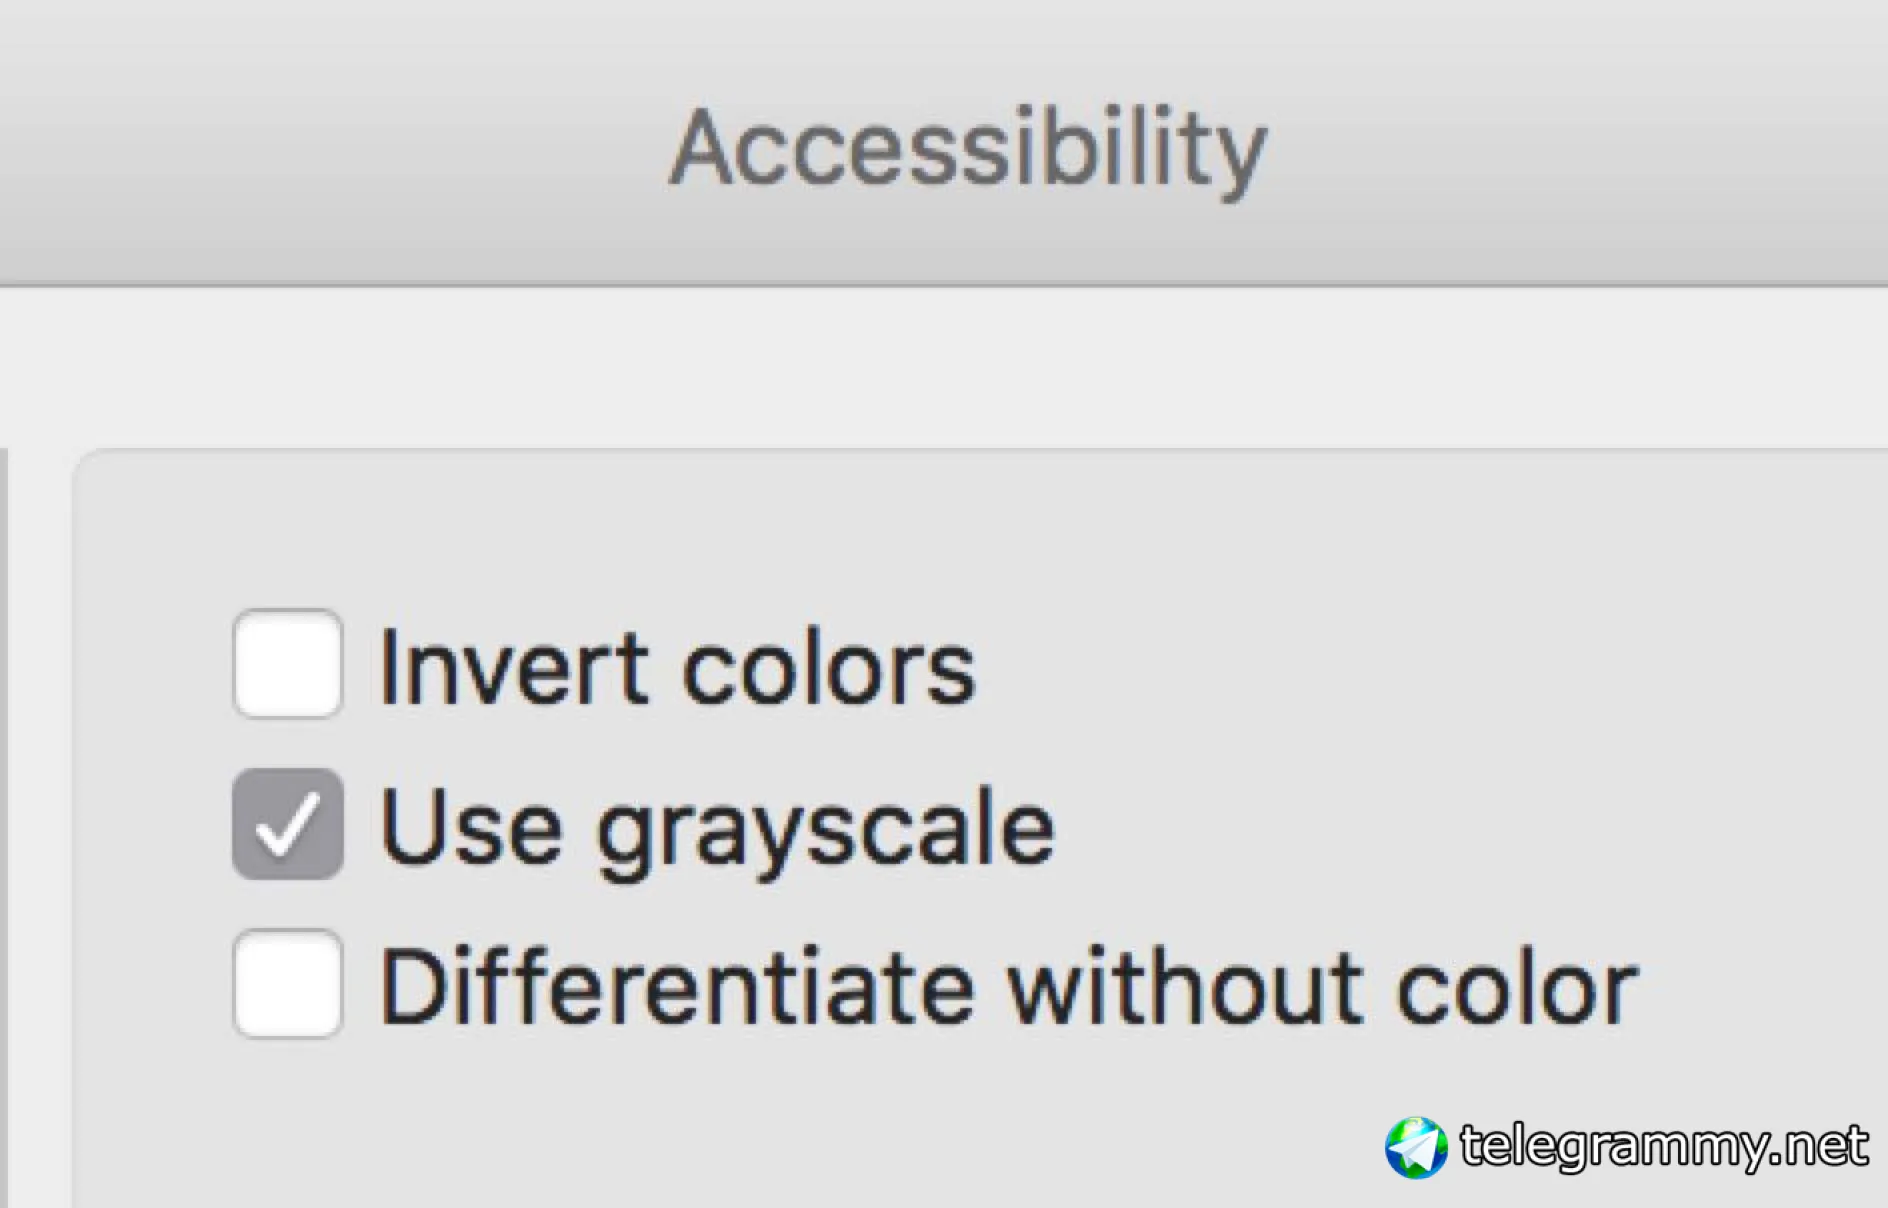The height and width of the screenshot is (1208, 1888).
Task: Click the word "Differentiate" in third option
Action: (x=677, y=988)
